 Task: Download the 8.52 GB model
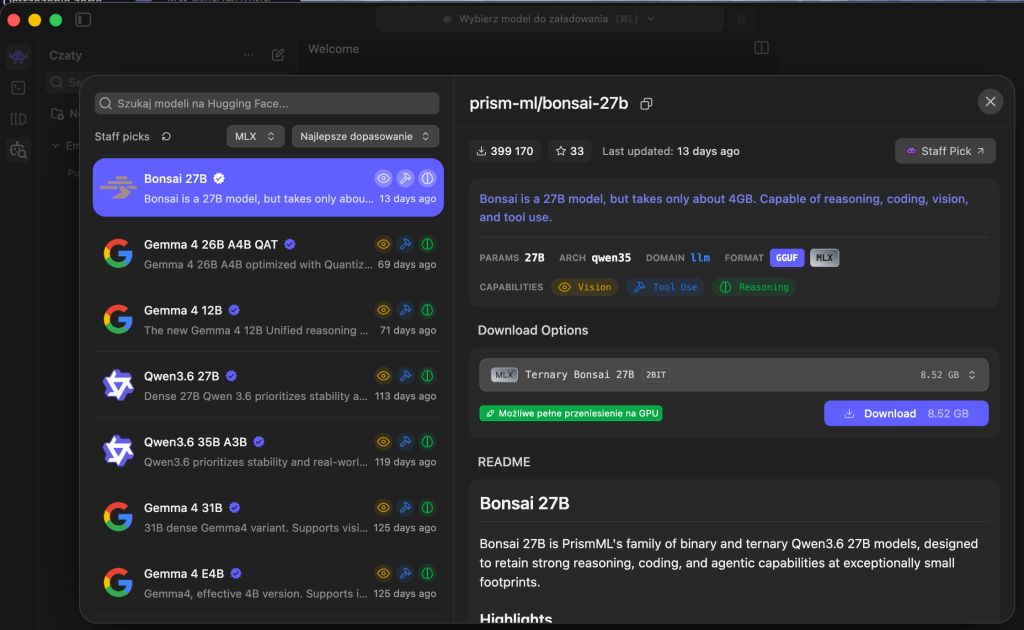click(906, 413)
